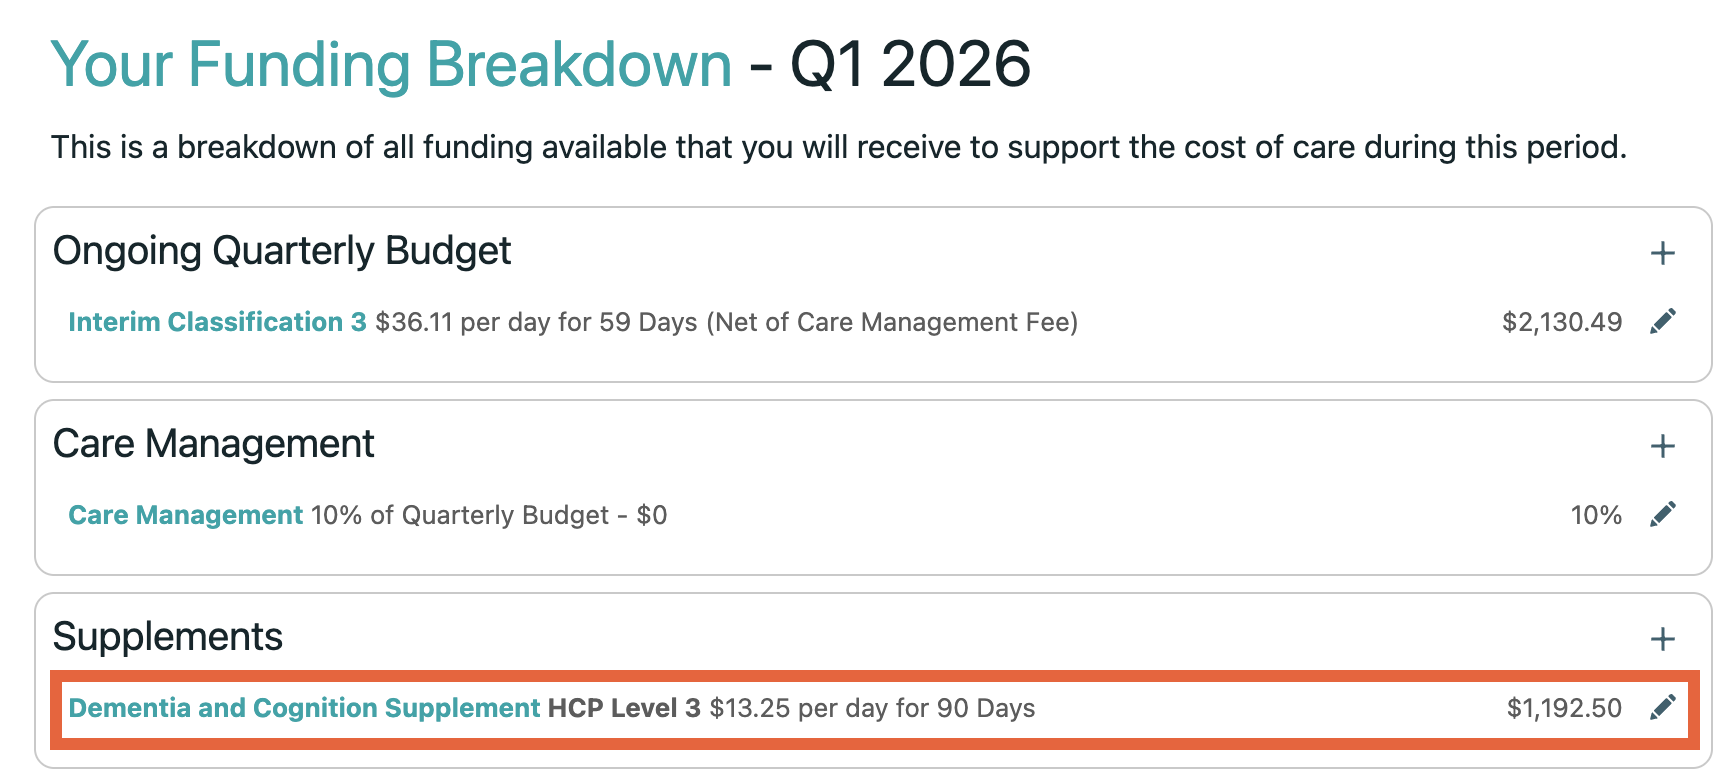
Task: Select the 10% value in Care Management
Action: click(1596, 515)
